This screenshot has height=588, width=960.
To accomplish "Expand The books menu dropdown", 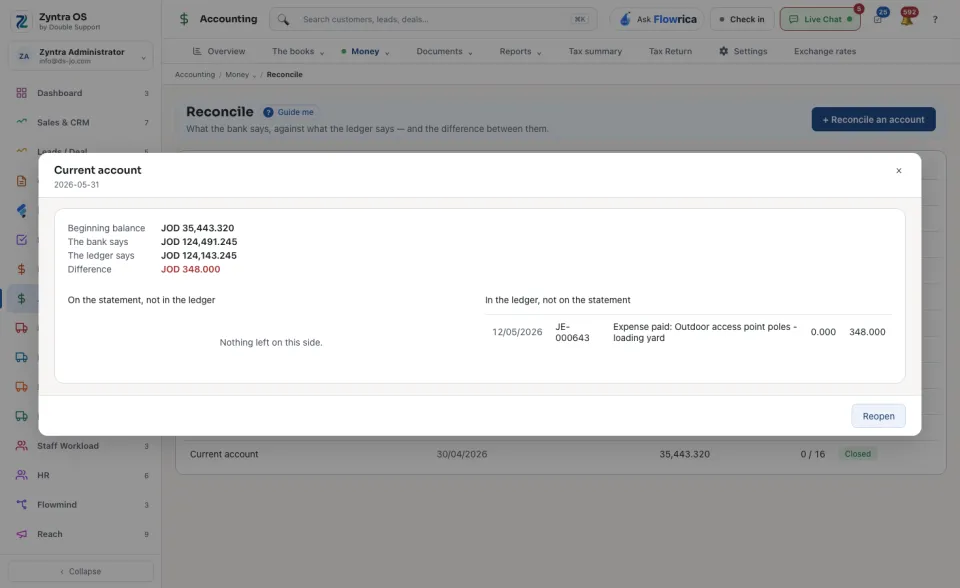I will click(x=298, y=51).
